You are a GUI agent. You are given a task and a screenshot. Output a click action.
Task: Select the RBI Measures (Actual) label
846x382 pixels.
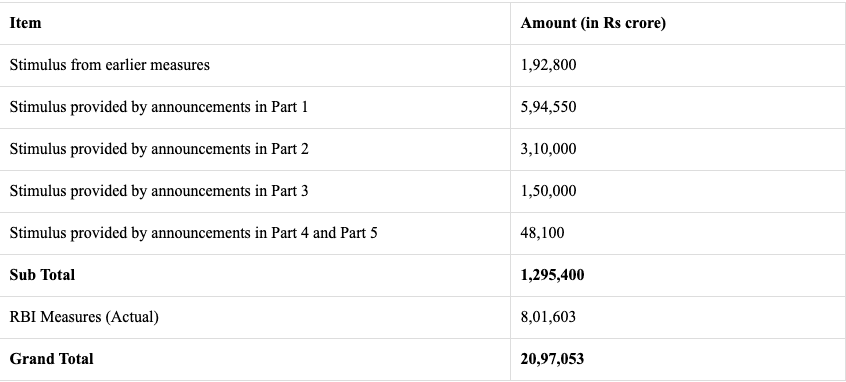tap(84, 317)
